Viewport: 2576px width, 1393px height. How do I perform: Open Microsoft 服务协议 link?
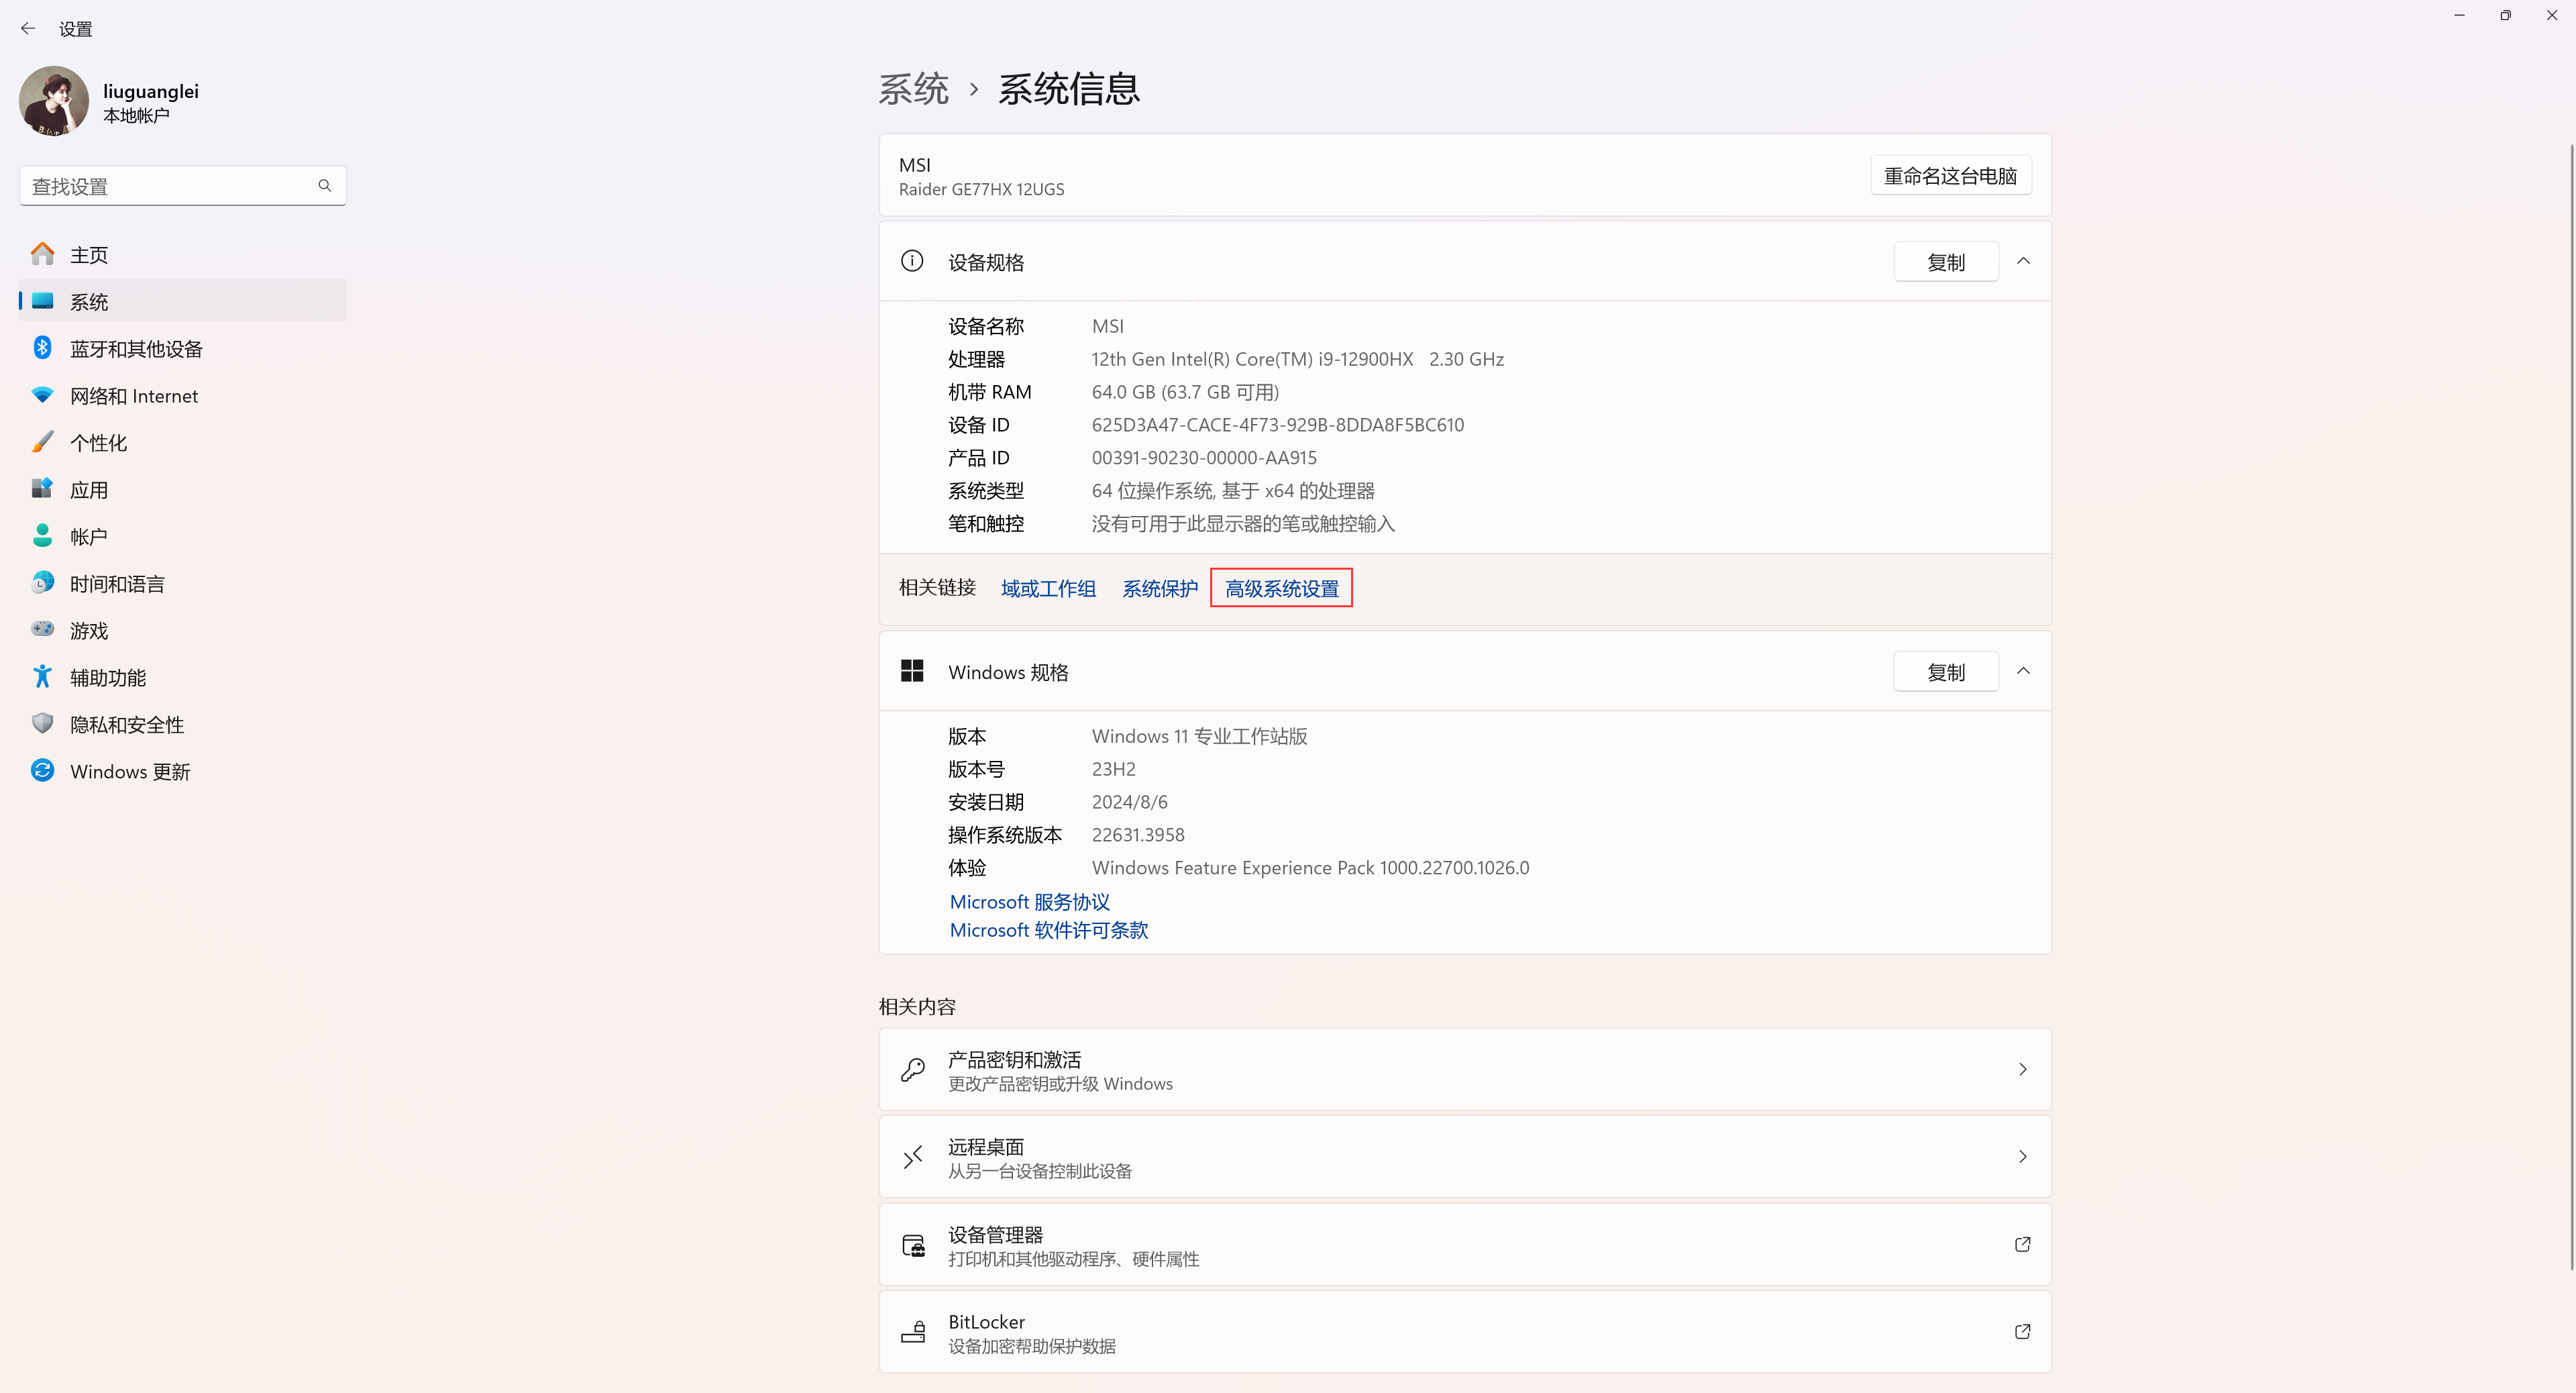coord(1029,902)
